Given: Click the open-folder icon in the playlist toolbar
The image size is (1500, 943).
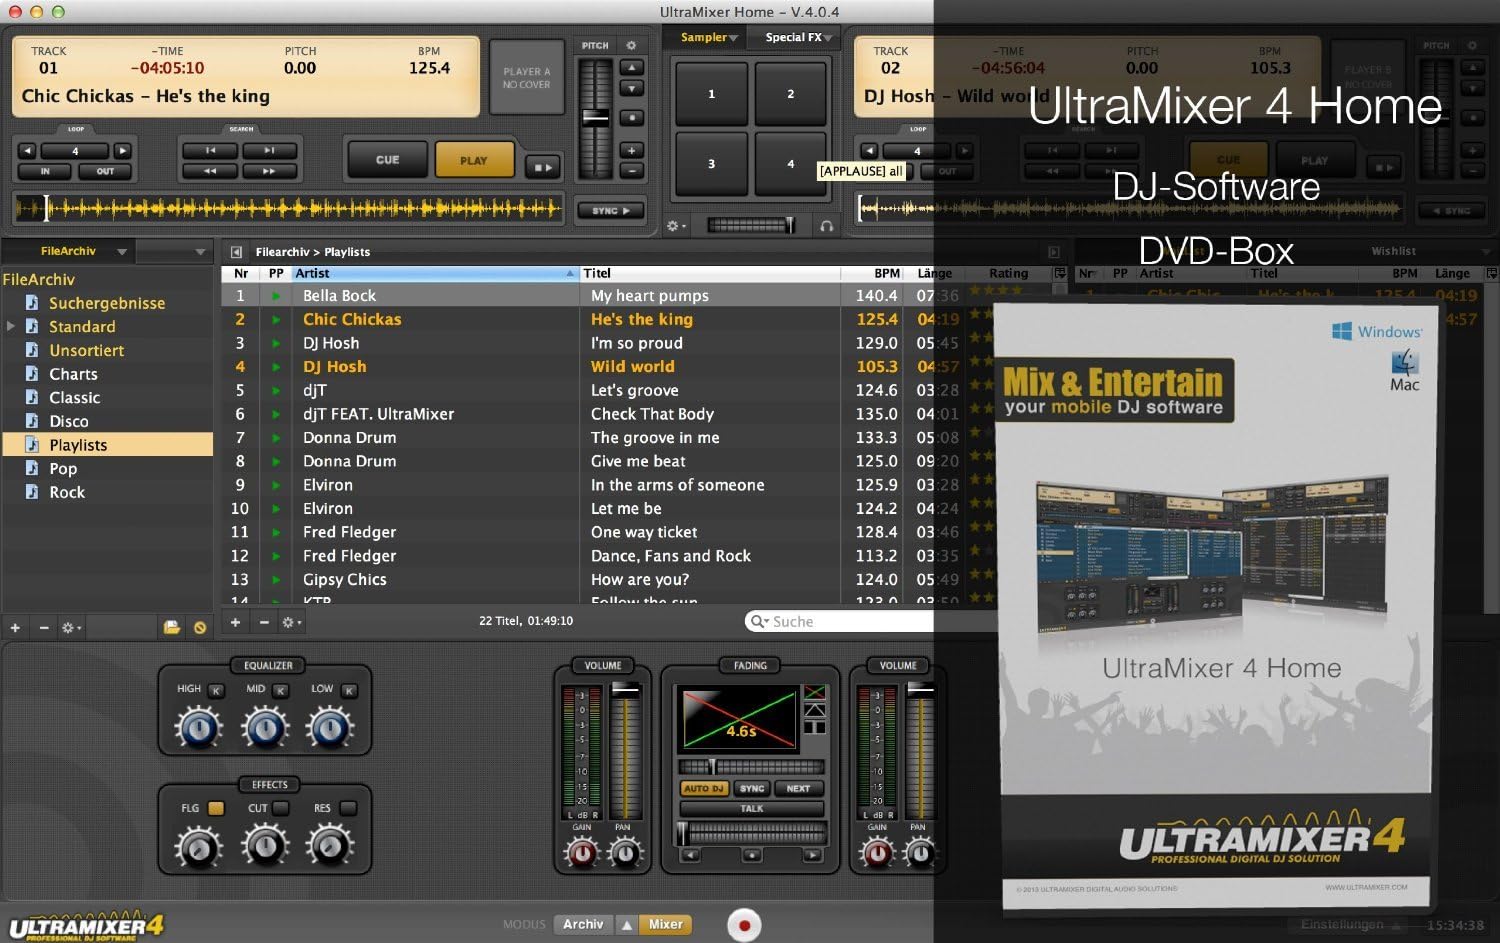Looking at the screenshot, I should pyautogui.click(x=172, y=627).
